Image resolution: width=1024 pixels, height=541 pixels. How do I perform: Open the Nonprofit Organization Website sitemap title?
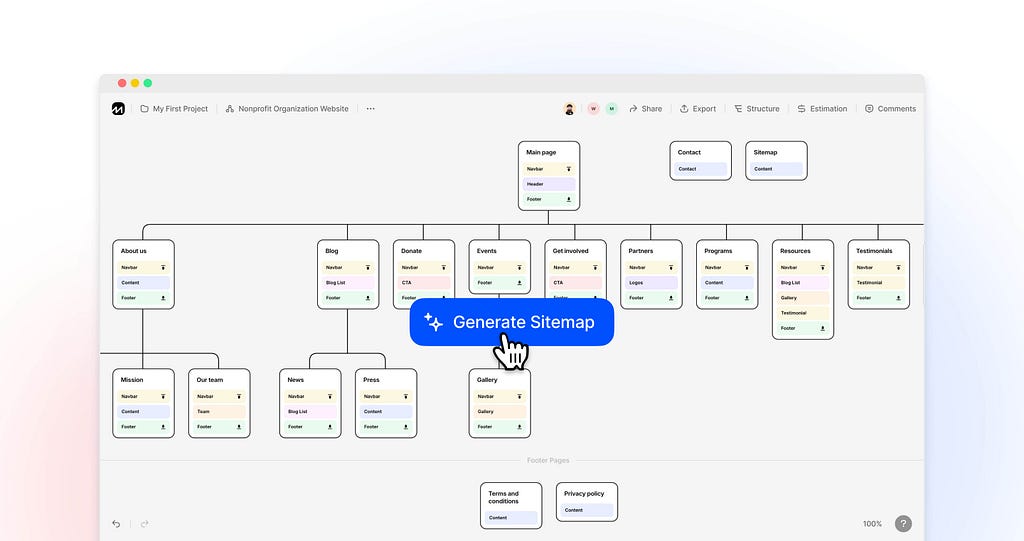tap(287, 109)
